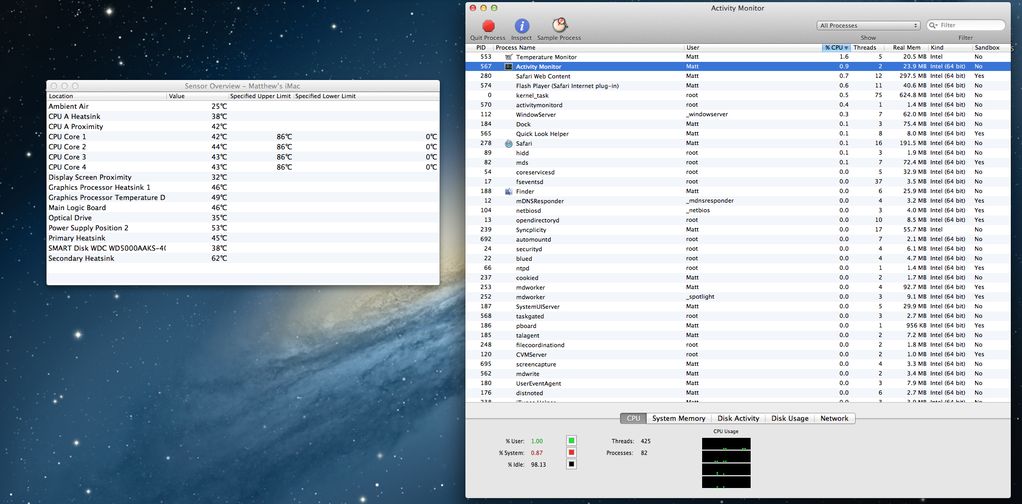Click the red Quit Process icon
The image size is (1022, 504).
(488, 26)
